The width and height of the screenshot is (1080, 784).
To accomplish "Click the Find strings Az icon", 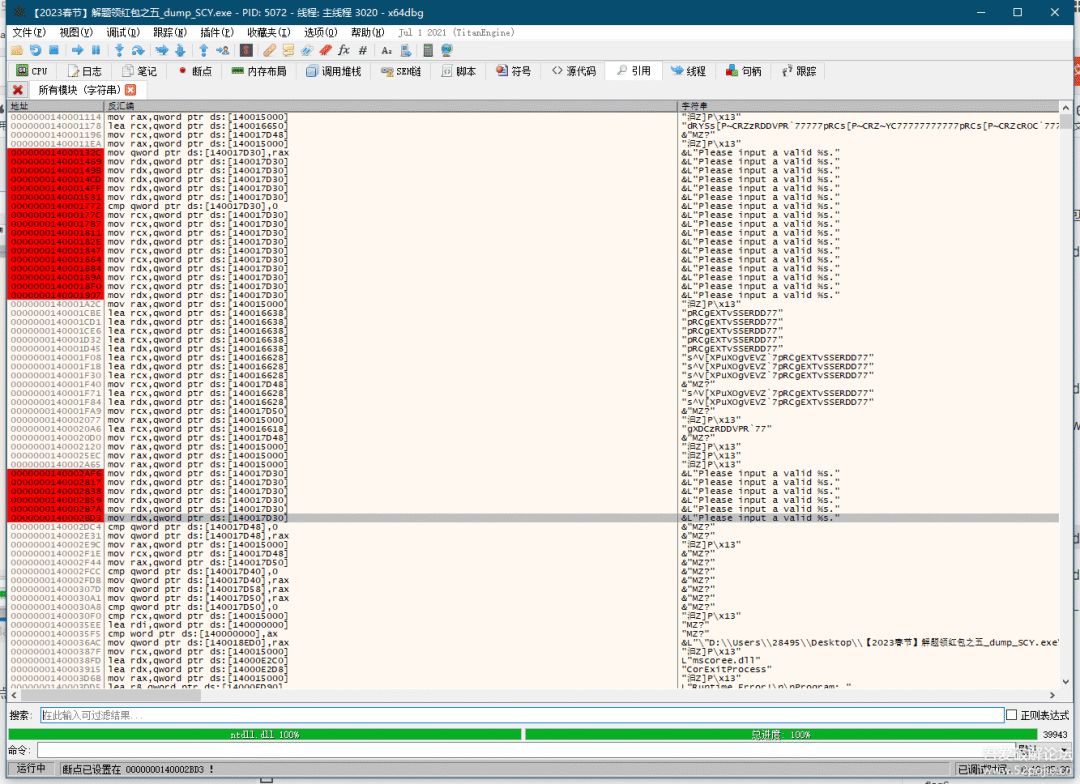I will coord(386,50).
